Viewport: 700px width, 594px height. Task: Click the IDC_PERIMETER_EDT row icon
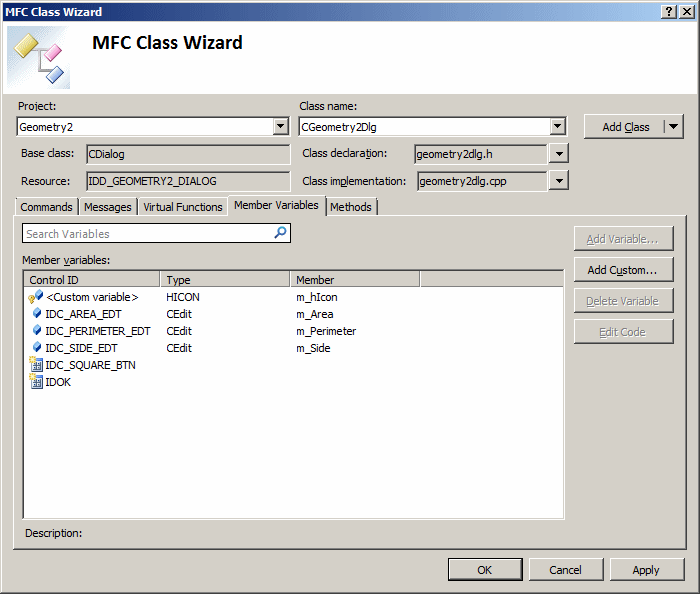[37, 330]
